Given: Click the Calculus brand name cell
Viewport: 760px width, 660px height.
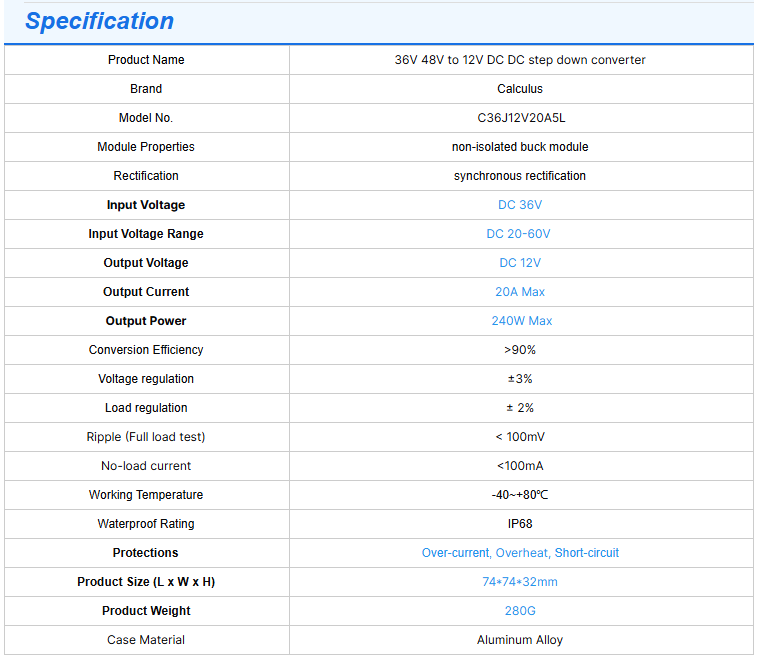Looking at the screenshot, I should [520, 89].
